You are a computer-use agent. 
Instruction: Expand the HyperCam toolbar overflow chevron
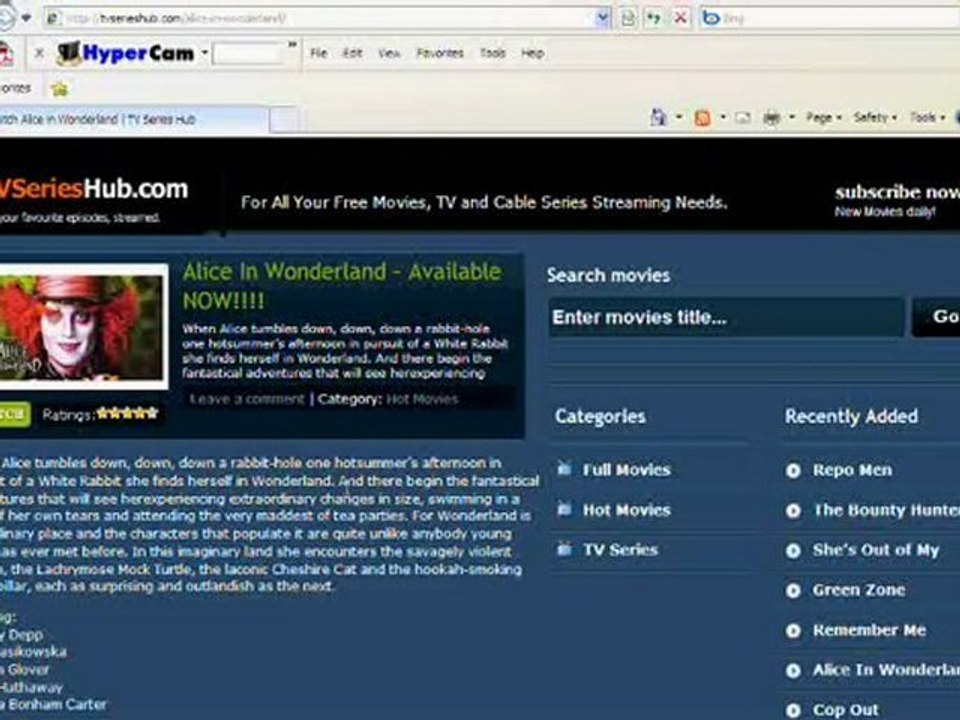tap(293, 45)
